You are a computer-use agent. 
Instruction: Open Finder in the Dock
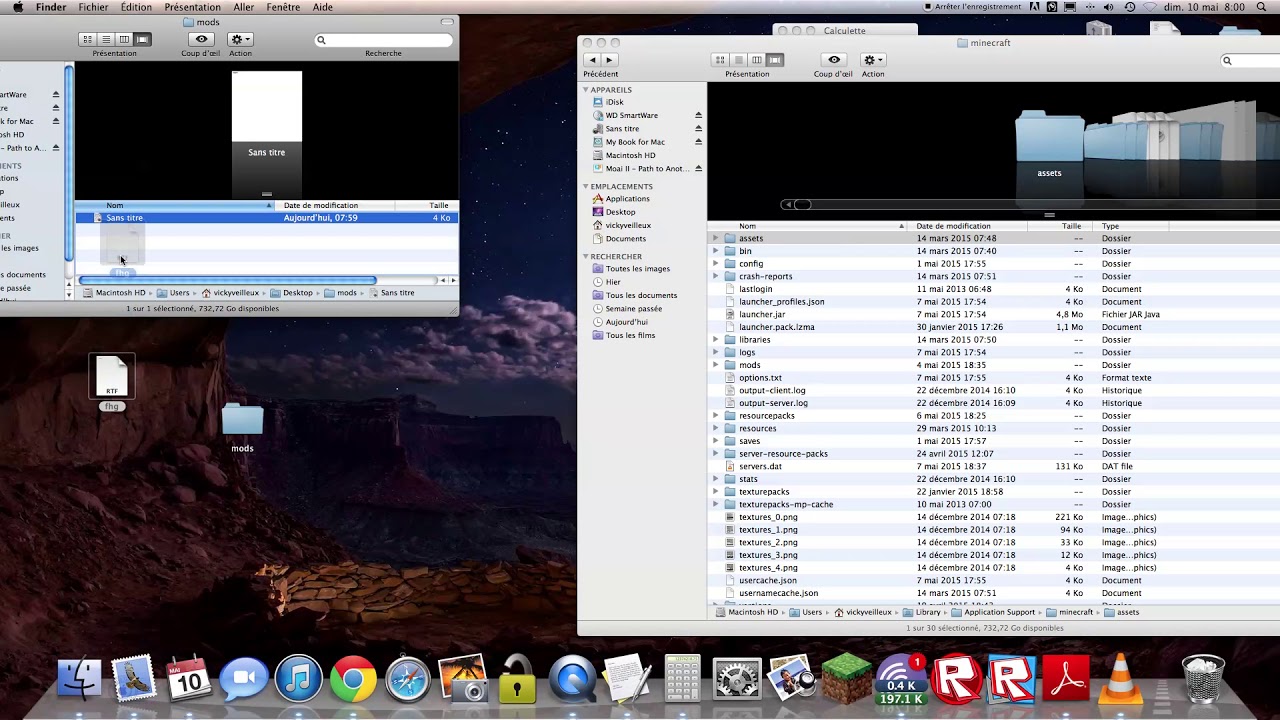[x=79, y=679]
